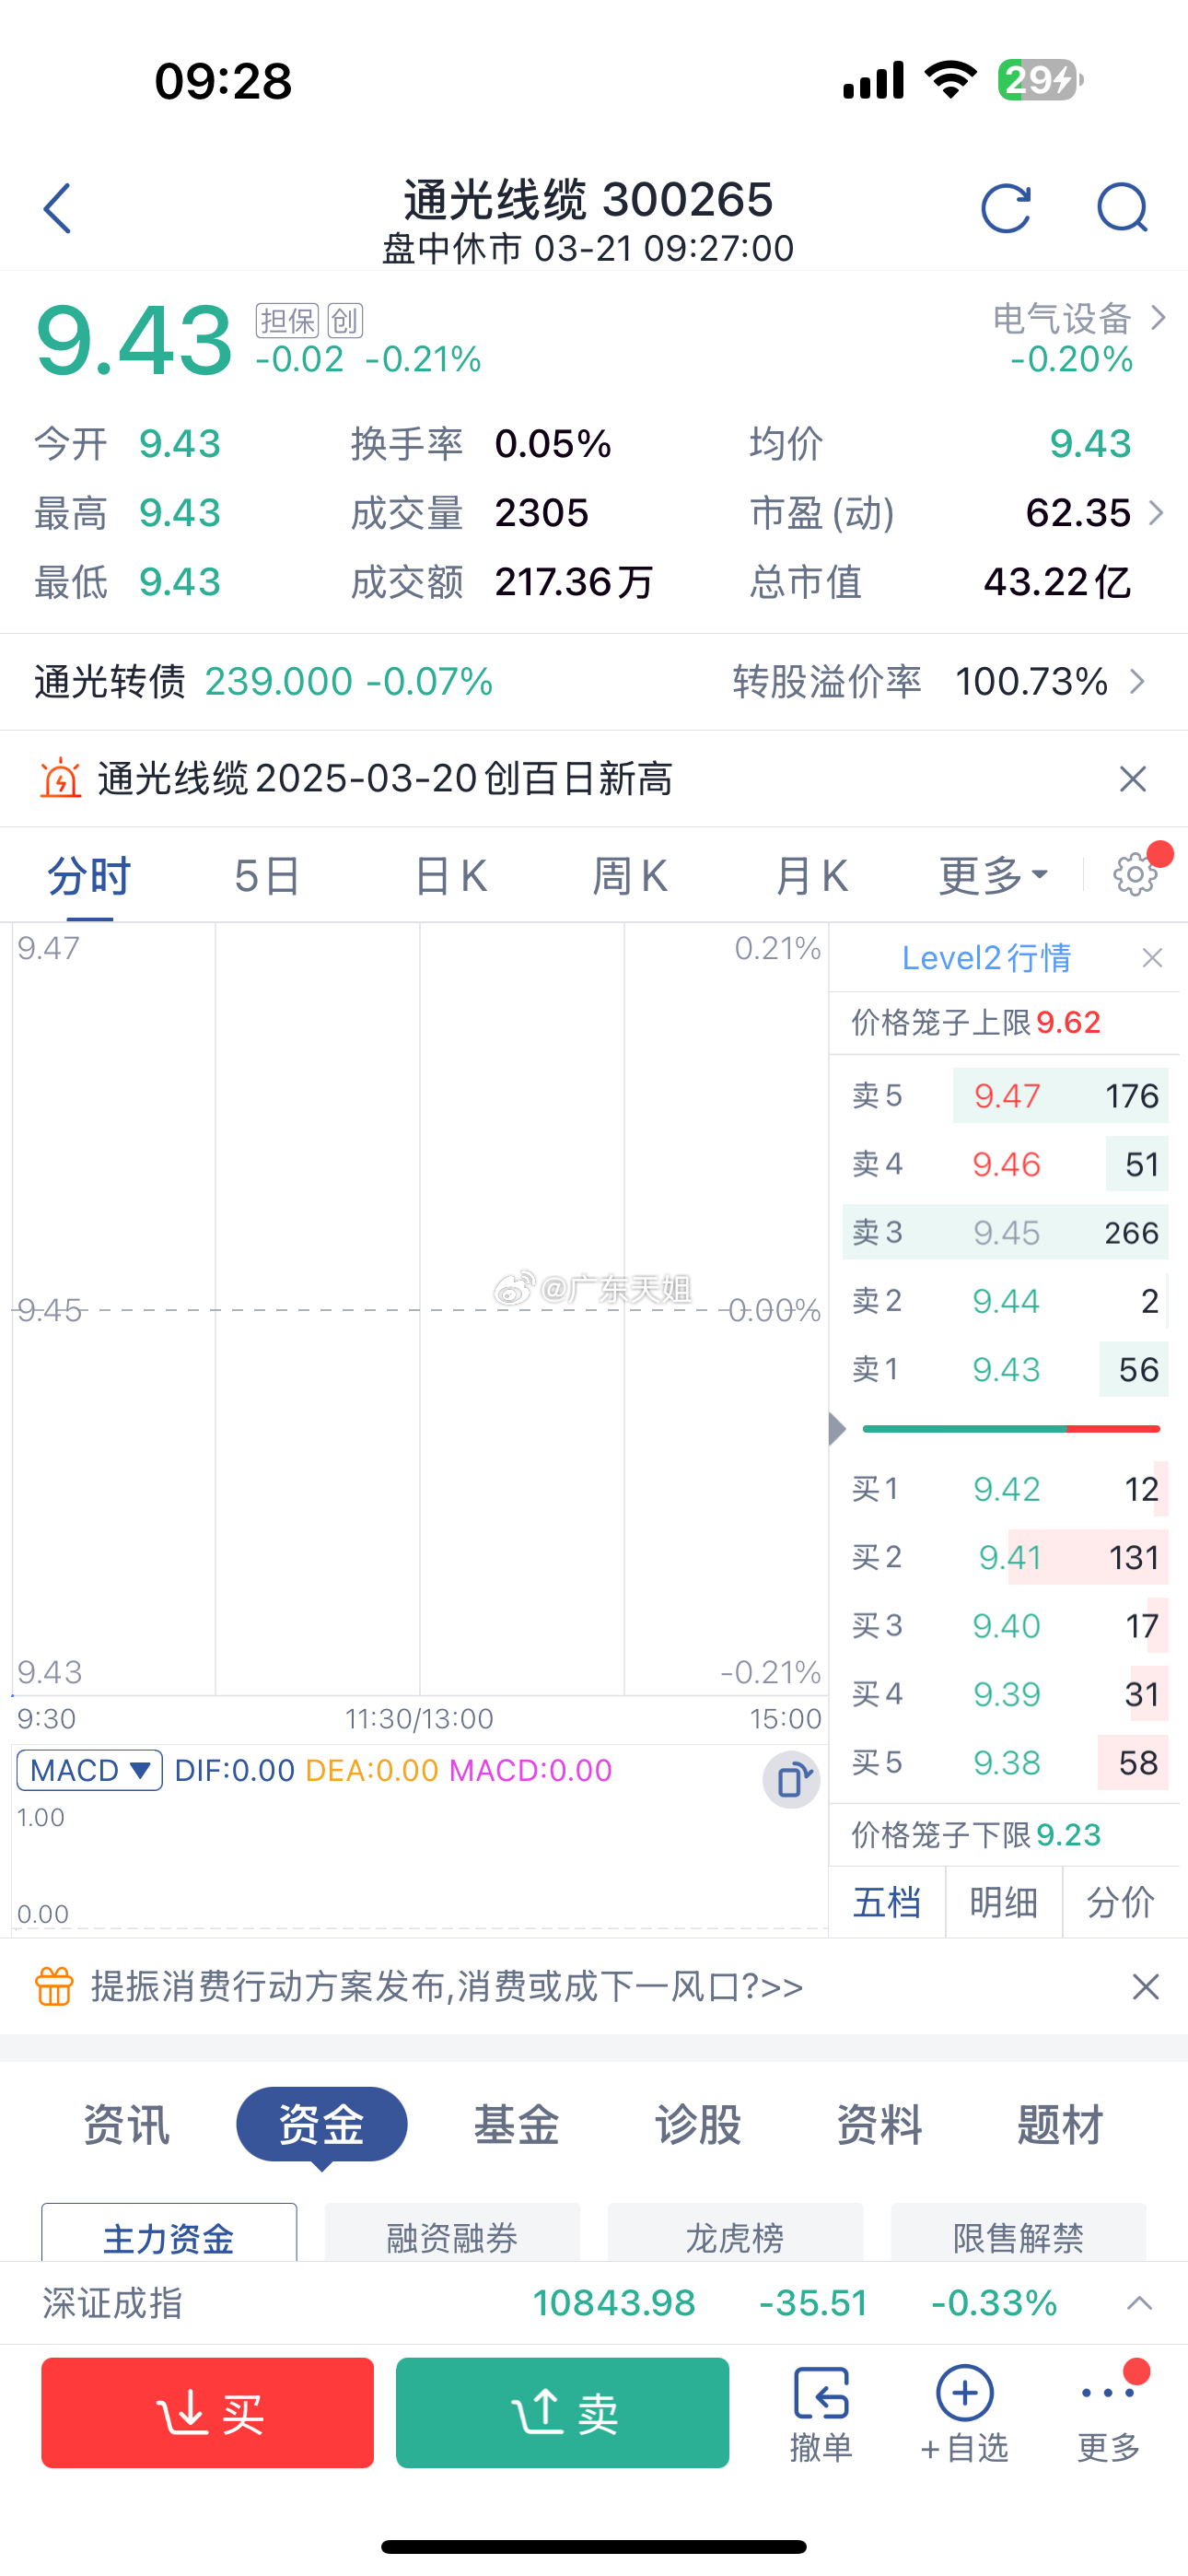Open 转股溢价率 100.73% chevron
Screen dimensions: 1188x2576
click(1137, 682)
